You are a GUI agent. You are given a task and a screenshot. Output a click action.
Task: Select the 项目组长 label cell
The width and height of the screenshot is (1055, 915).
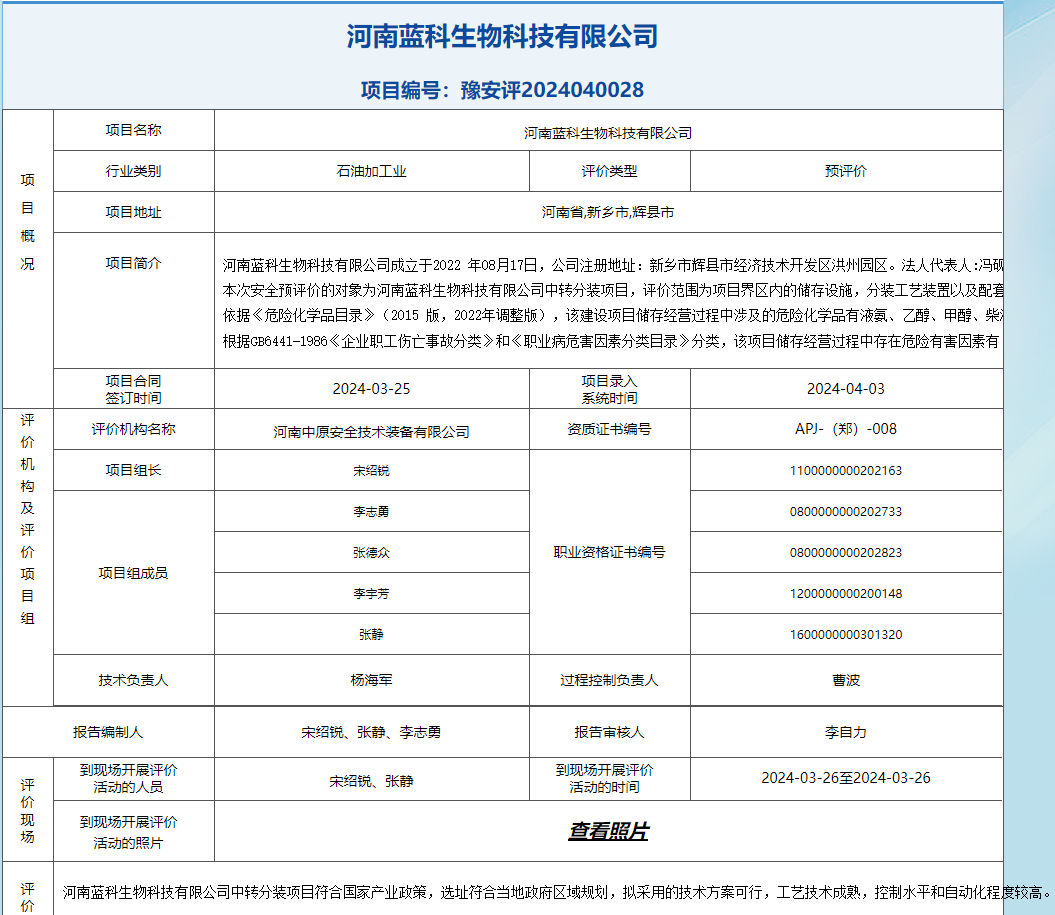tap(133, 470)
